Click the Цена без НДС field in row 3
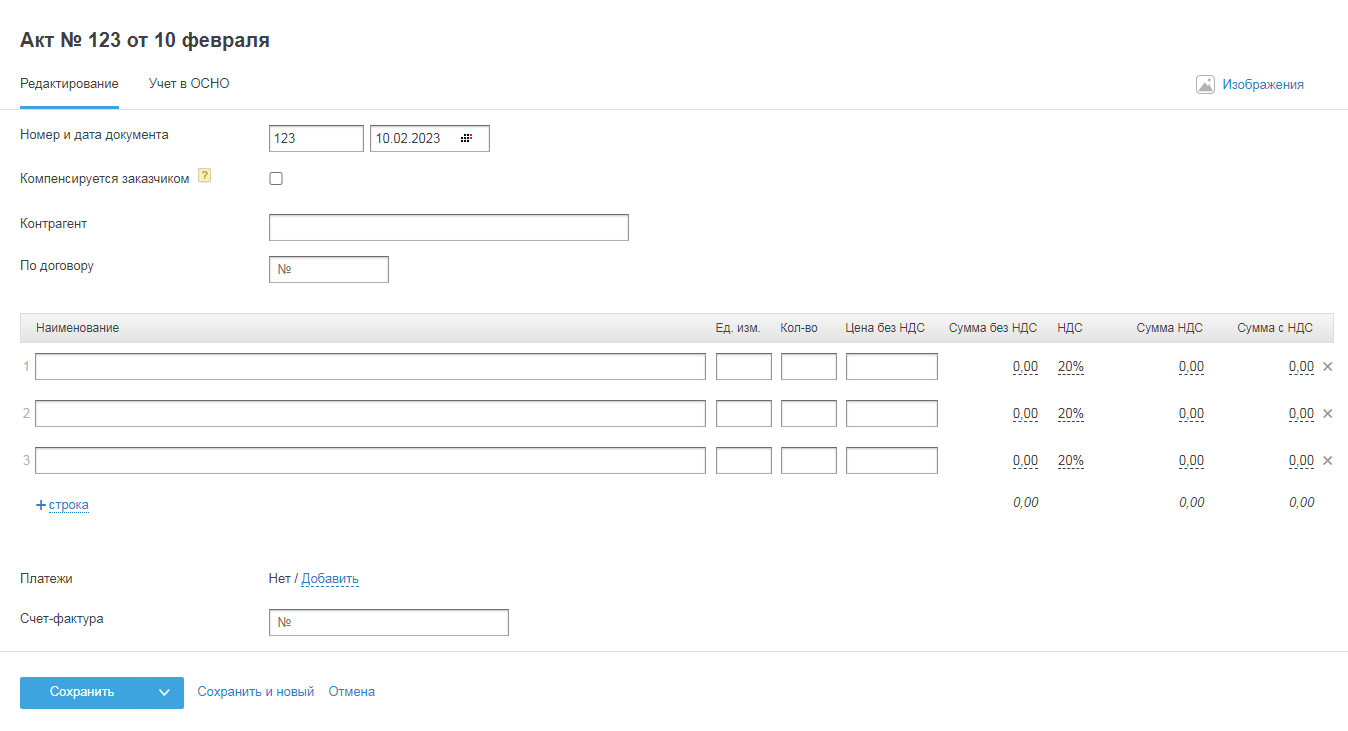1348x731 pixels. click(892, 461)
